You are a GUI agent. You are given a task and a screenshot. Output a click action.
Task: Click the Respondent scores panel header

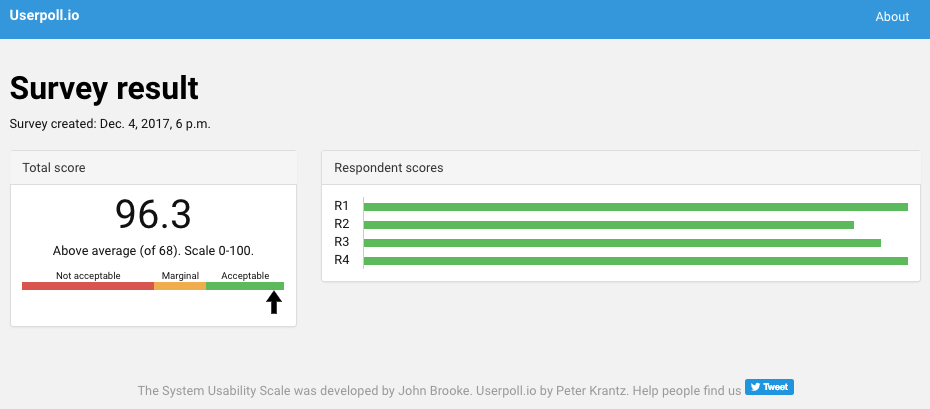tap(621, 168)
